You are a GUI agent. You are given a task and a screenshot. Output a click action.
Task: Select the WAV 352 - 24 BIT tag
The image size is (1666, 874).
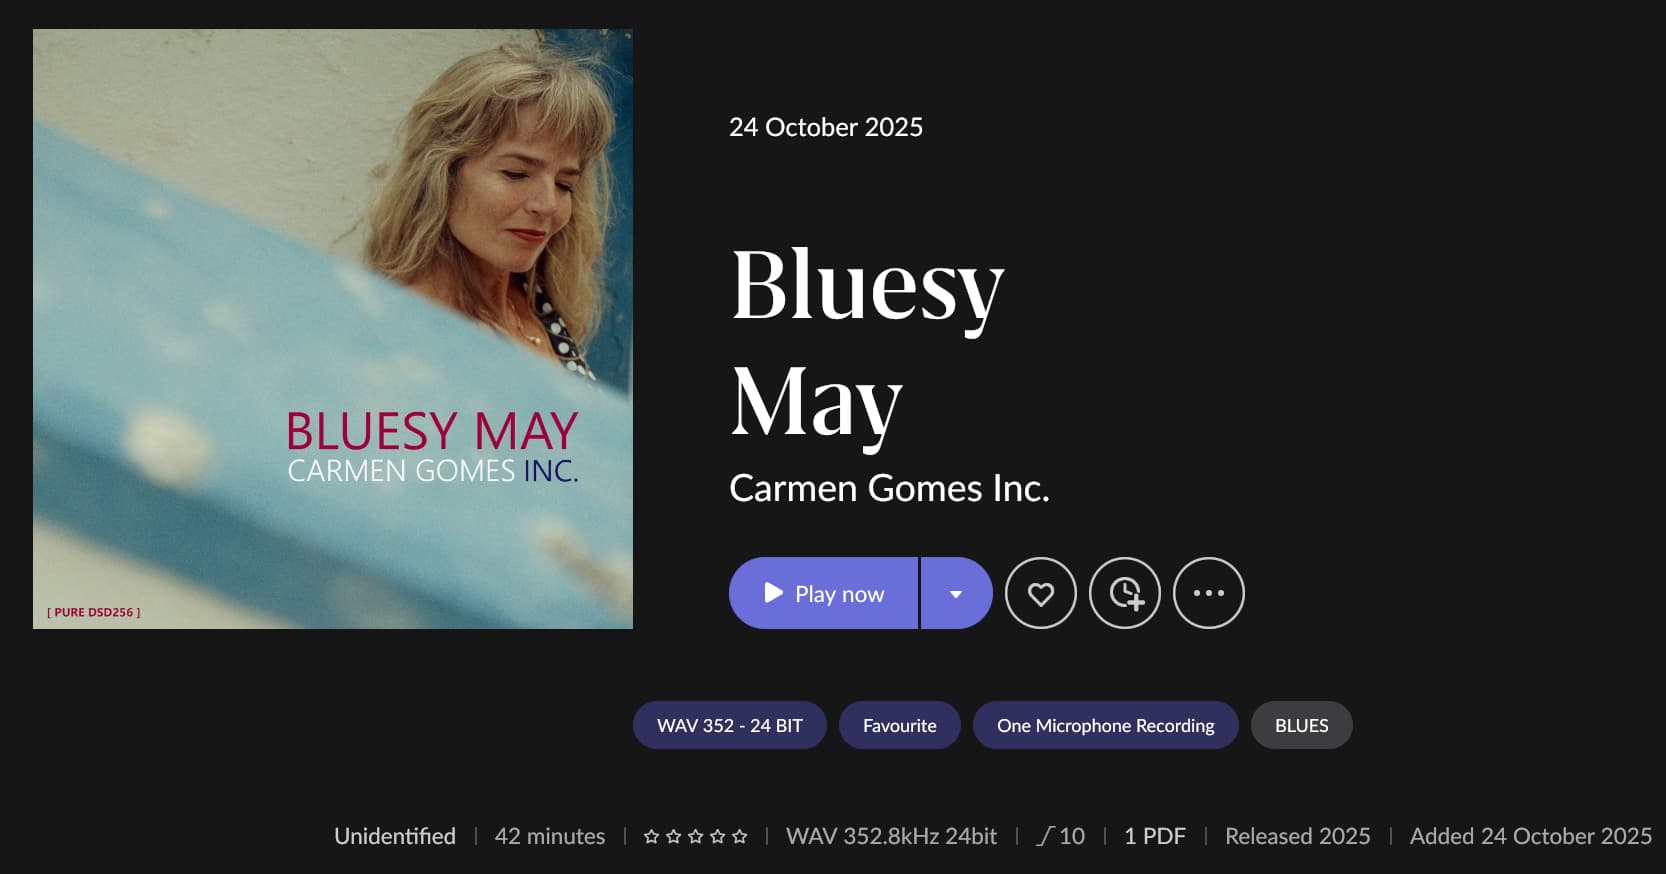pyautogui.click(x=729, y=725)
